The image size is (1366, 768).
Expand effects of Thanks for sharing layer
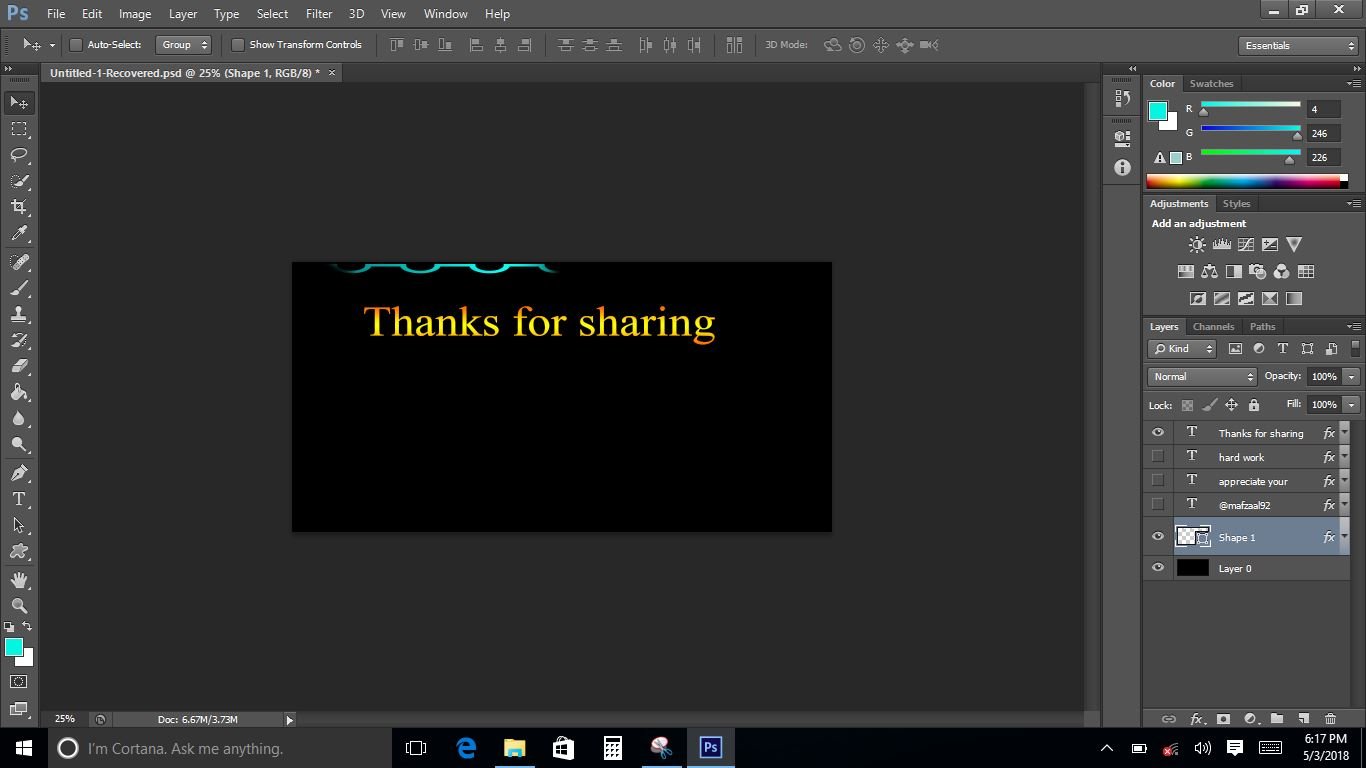1344,433
